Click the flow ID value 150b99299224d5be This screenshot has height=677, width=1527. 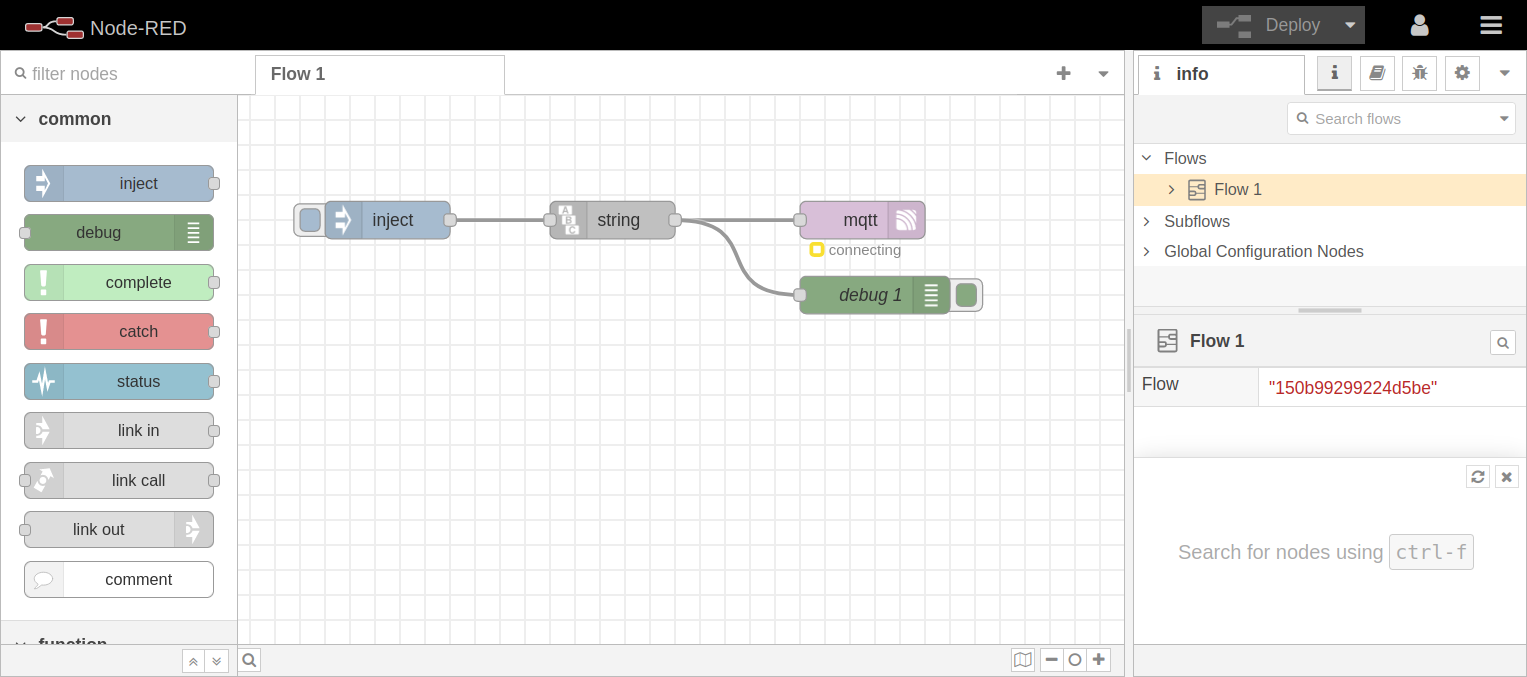[1353, 388]
